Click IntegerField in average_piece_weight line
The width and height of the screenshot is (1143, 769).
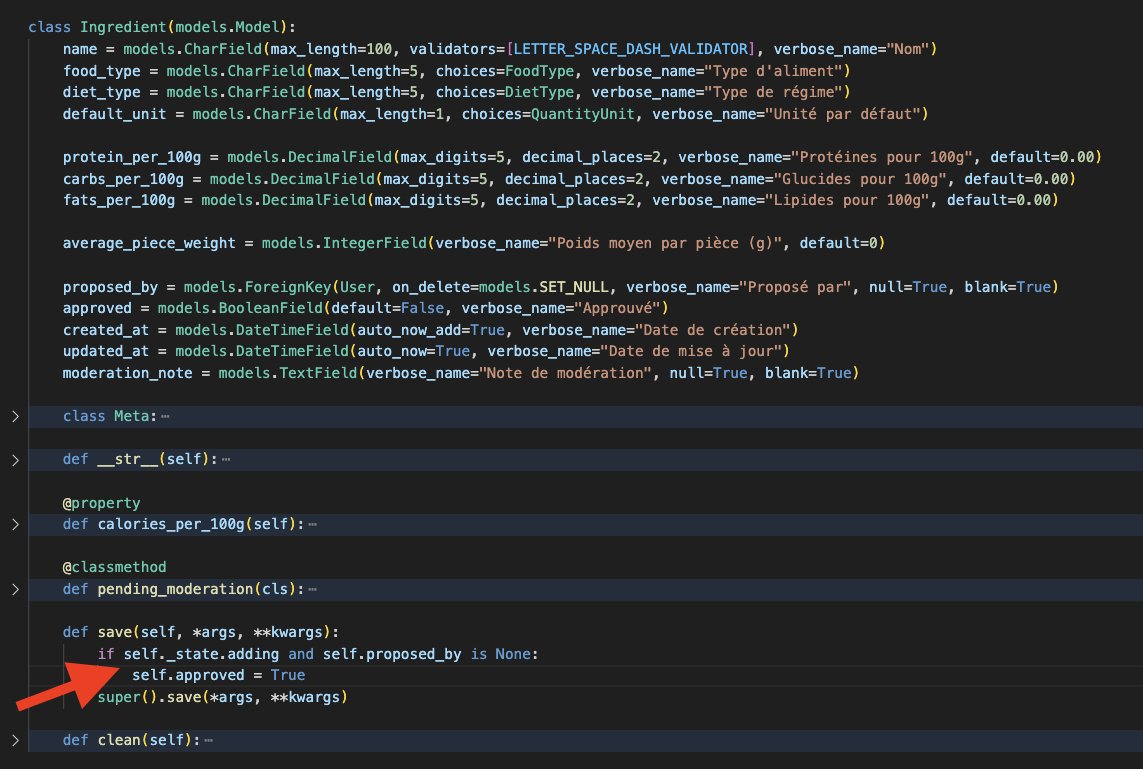coord(375,243)
